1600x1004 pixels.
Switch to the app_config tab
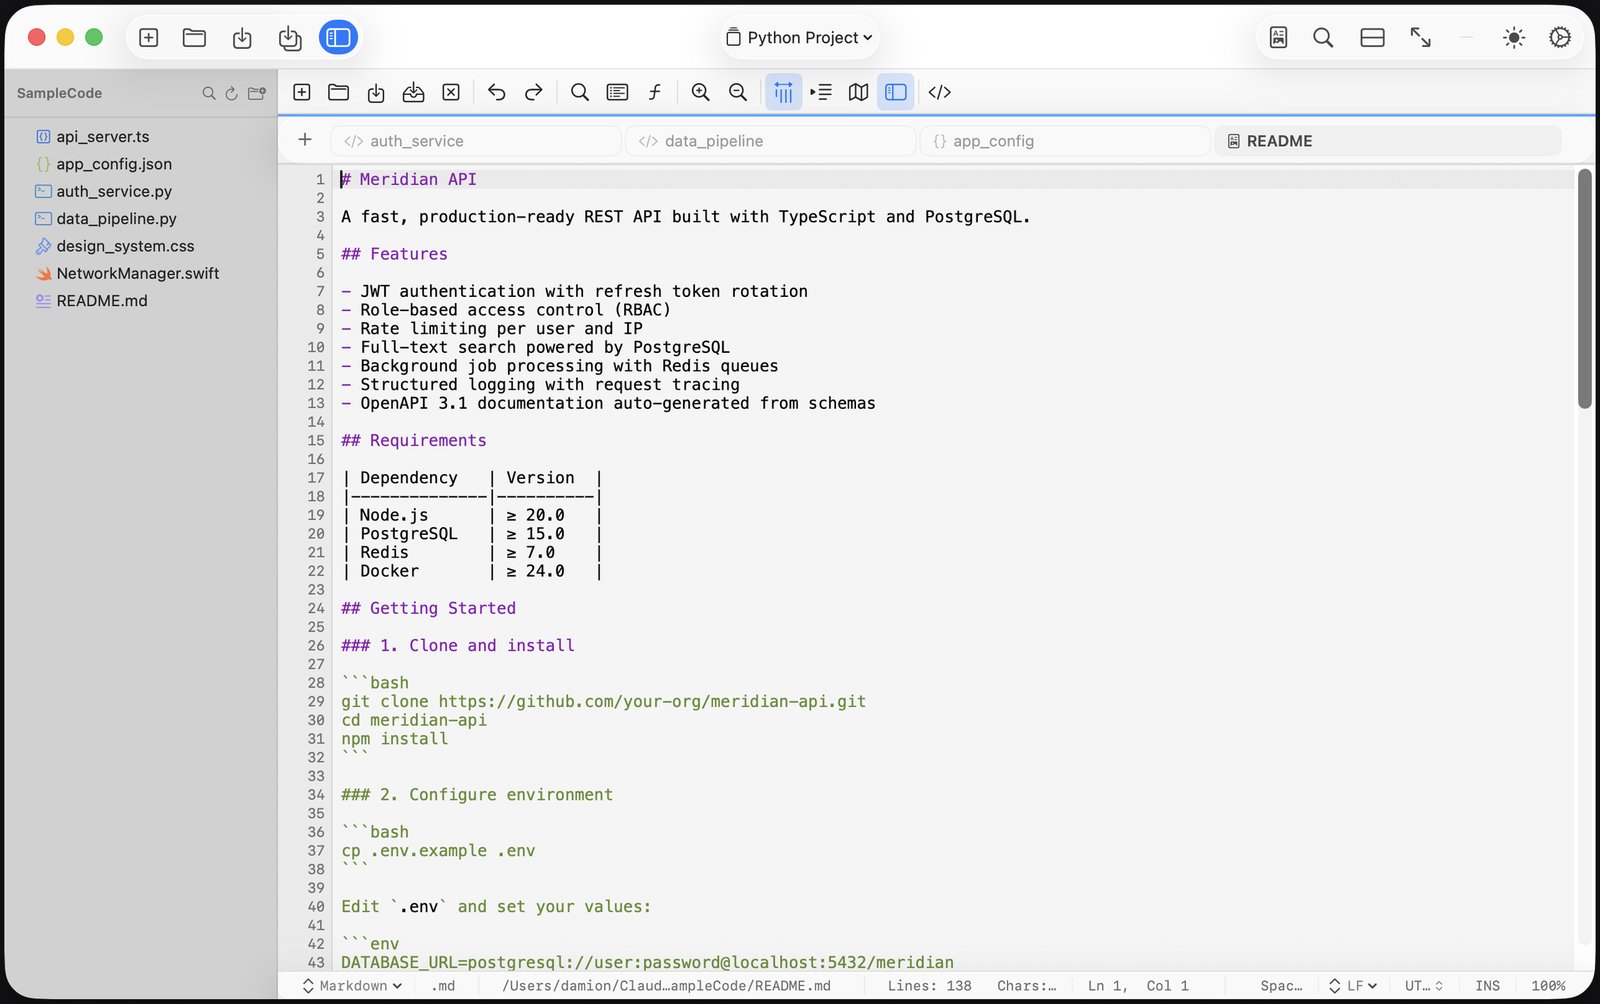point(1065,141)
